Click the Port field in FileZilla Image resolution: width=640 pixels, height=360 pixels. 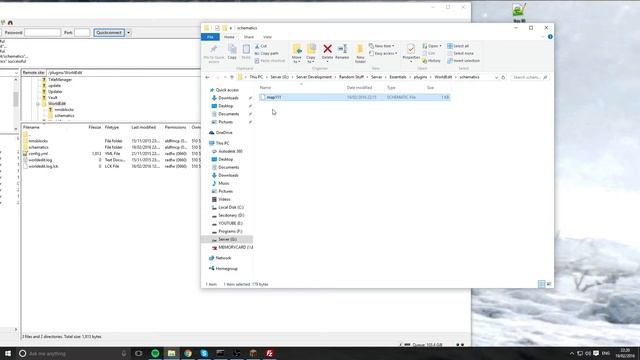tap(82, 33)
